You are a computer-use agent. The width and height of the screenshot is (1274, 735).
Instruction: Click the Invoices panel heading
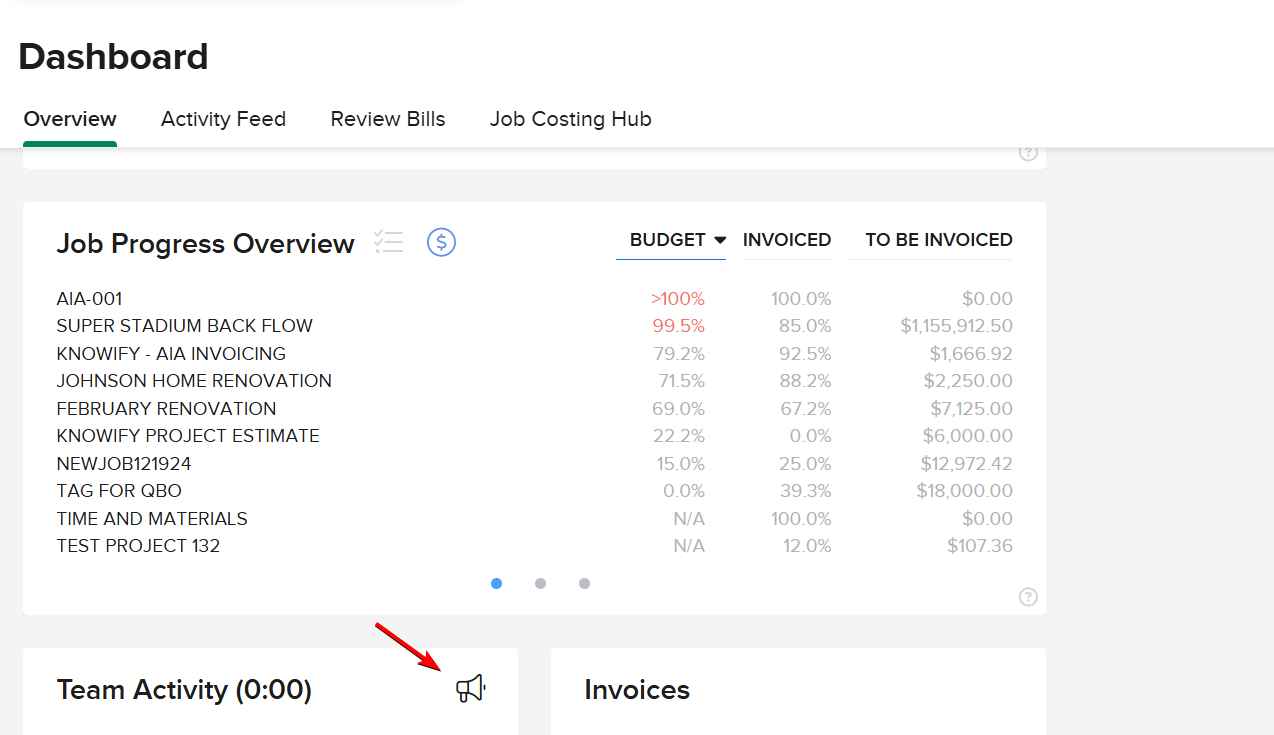pyautogui.click(x=637, y=689)
